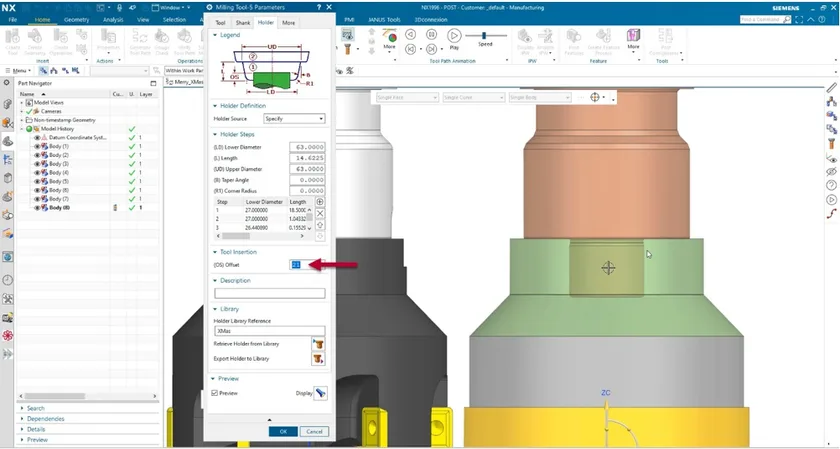This screenshot has height=449, width=840.
Task: Open the red flower palette sidebar icon
Action: point(8,335)
